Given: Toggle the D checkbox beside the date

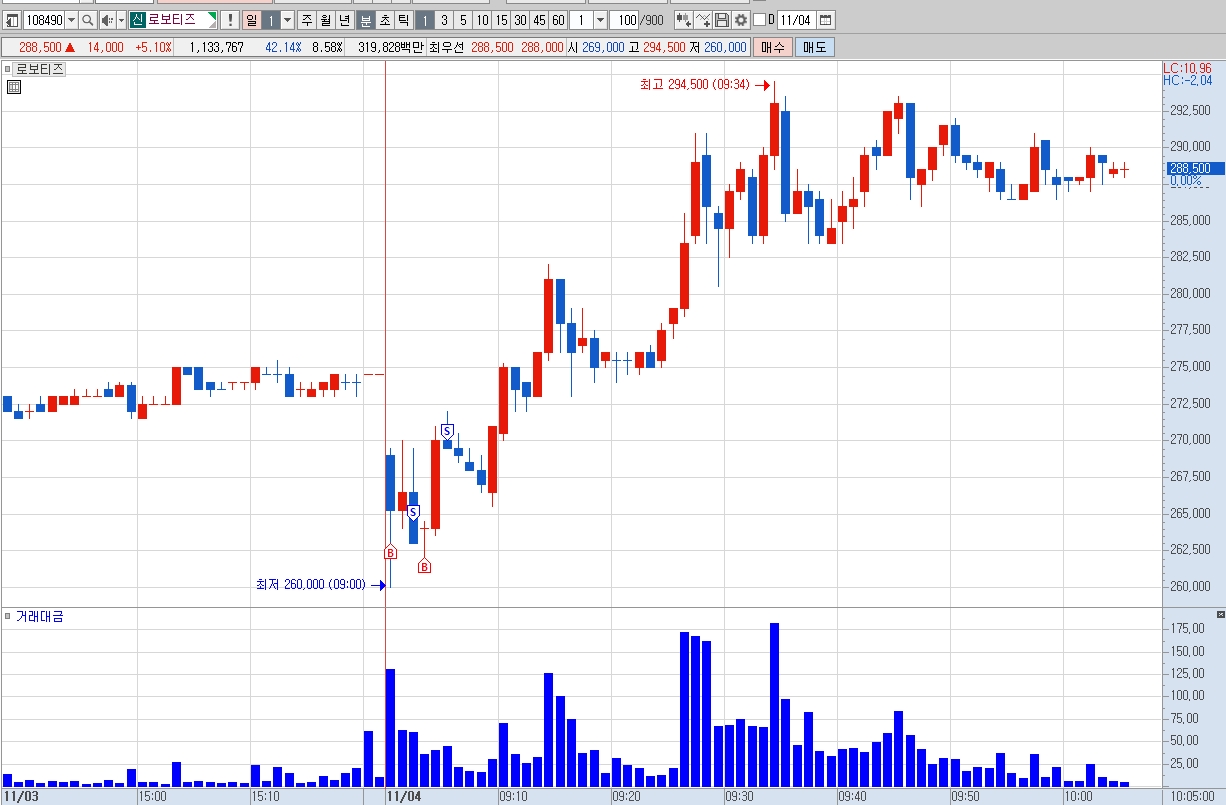Looking at the screenshot, I should 759,20.
